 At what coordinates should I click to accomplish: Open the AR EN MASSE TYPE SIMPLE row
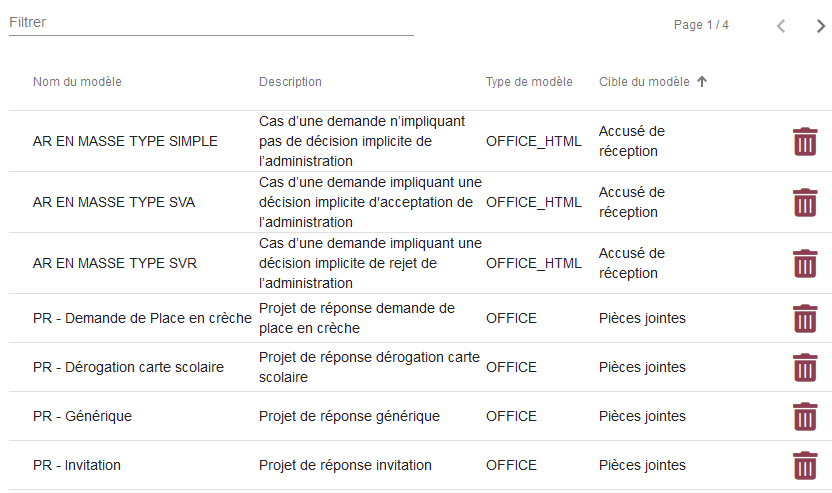125,141
